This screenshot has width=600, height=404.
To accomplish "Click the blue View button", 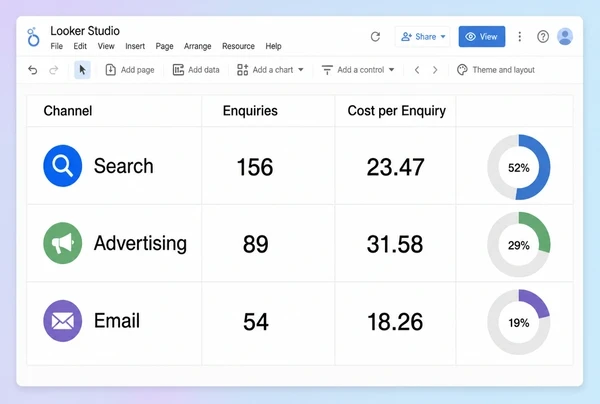I will (482, 37).
